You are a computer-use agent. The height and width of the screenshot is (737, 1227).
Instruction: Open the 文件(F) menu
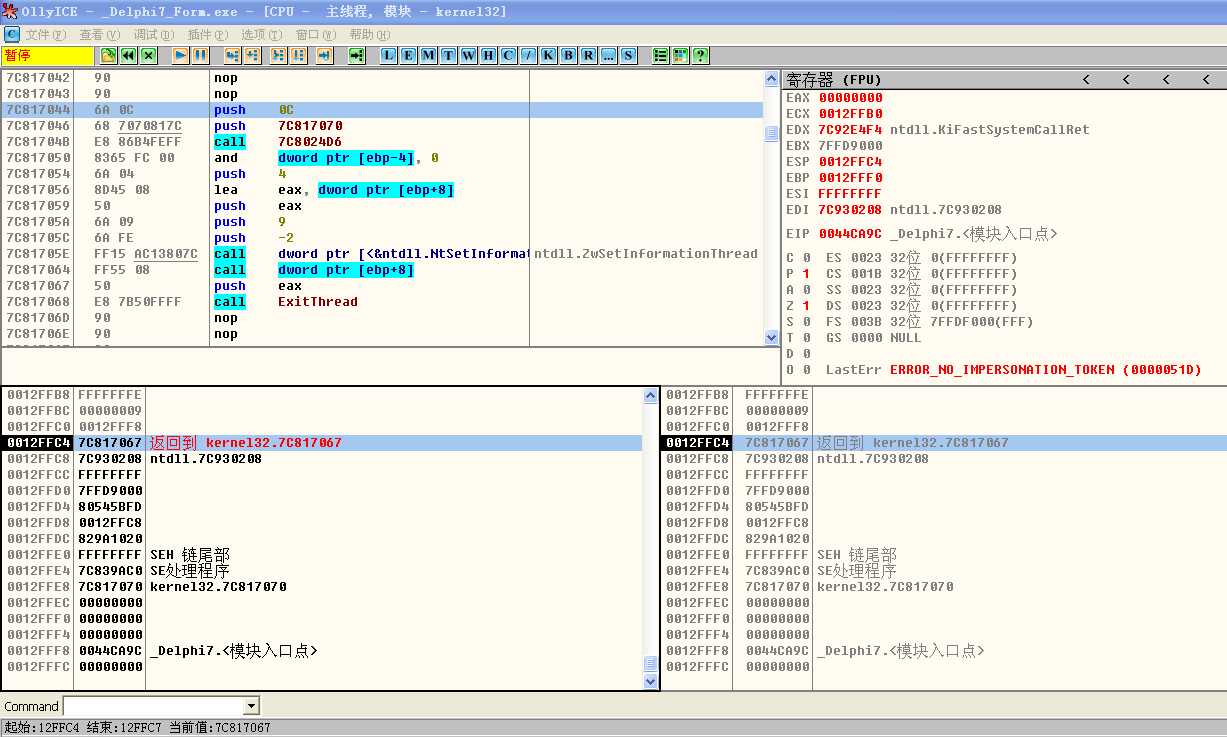(x=45, y=35)
